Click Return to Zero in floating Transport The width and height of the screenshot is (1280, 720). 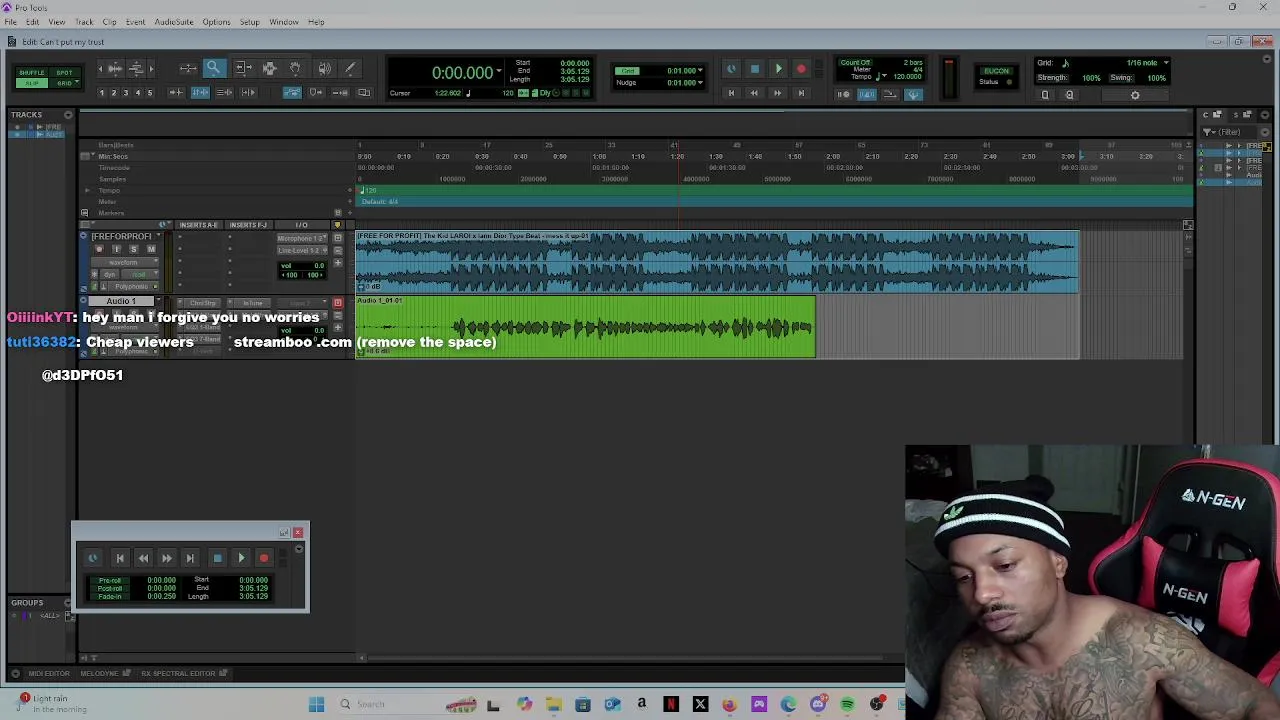(x=119, y=558)
